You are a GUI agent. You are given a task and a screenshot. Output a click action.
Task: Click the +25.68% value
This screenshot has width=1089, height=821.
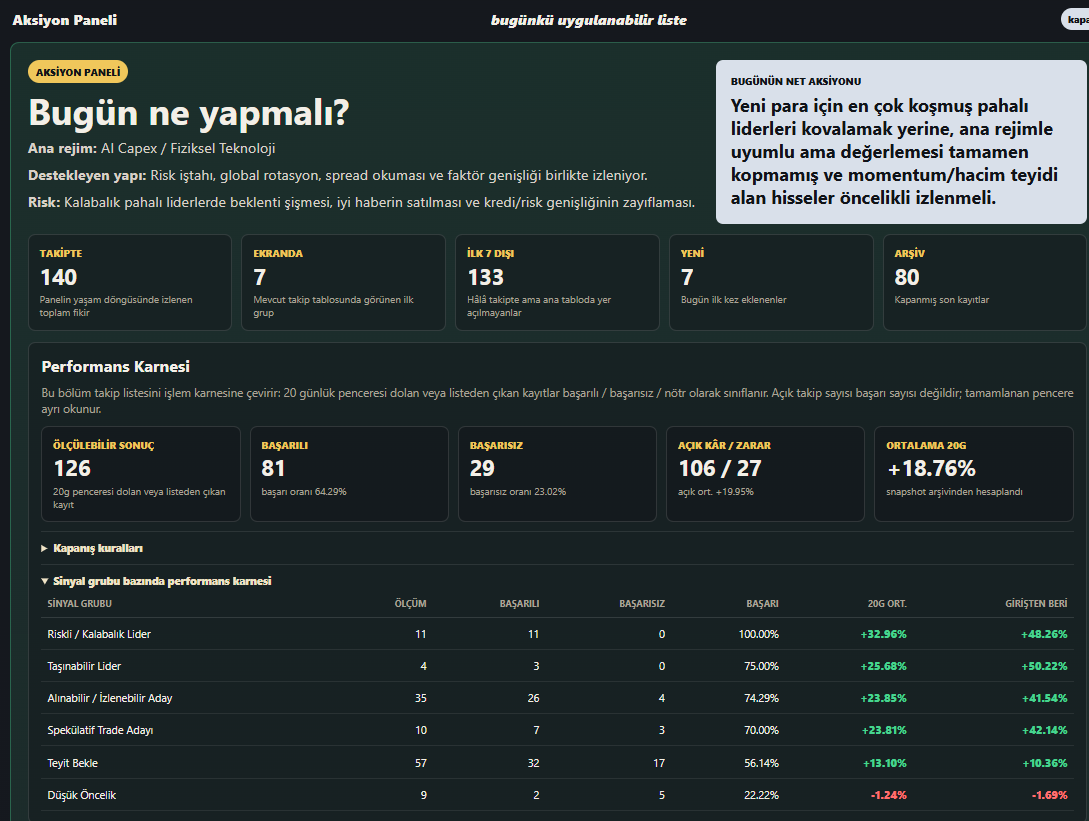click(883, 666)
